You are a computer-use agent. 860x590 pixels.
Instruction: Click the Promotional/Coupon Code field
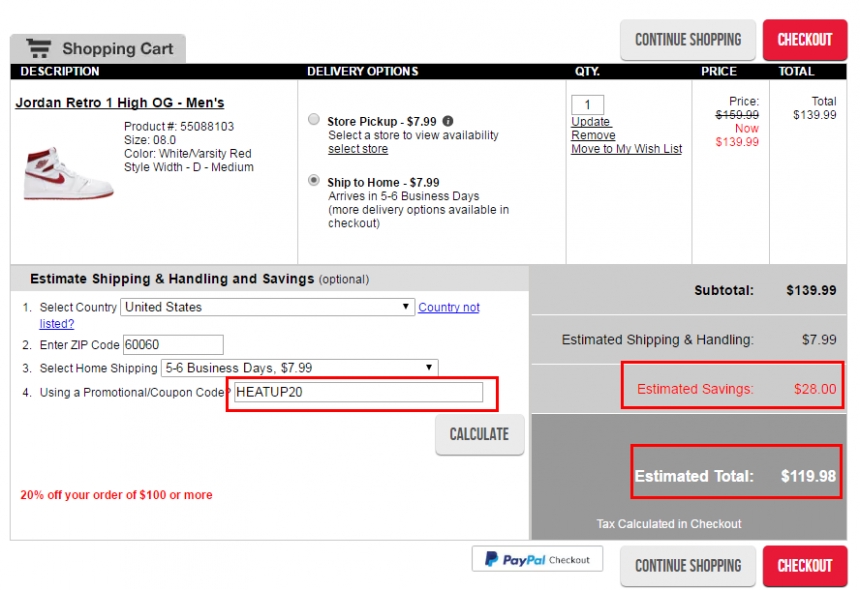[359, 392]
